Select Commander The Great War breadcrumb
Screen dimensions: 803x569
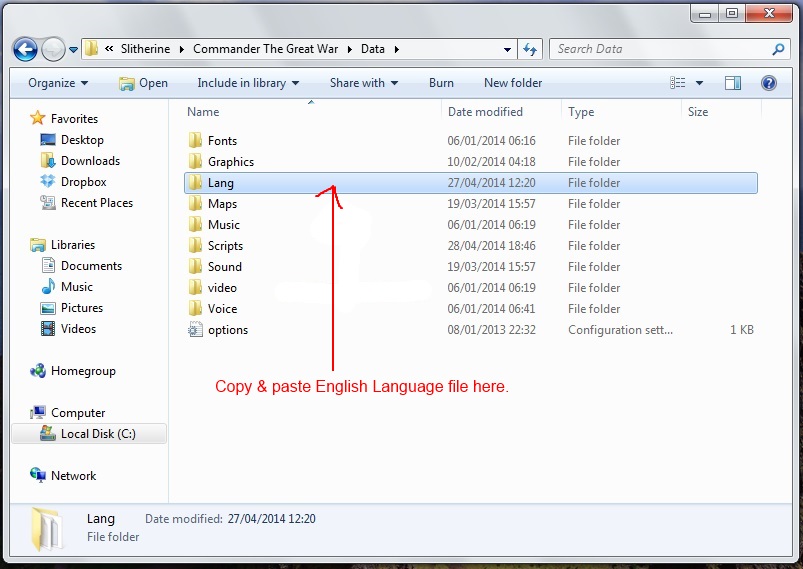(265, 49)
